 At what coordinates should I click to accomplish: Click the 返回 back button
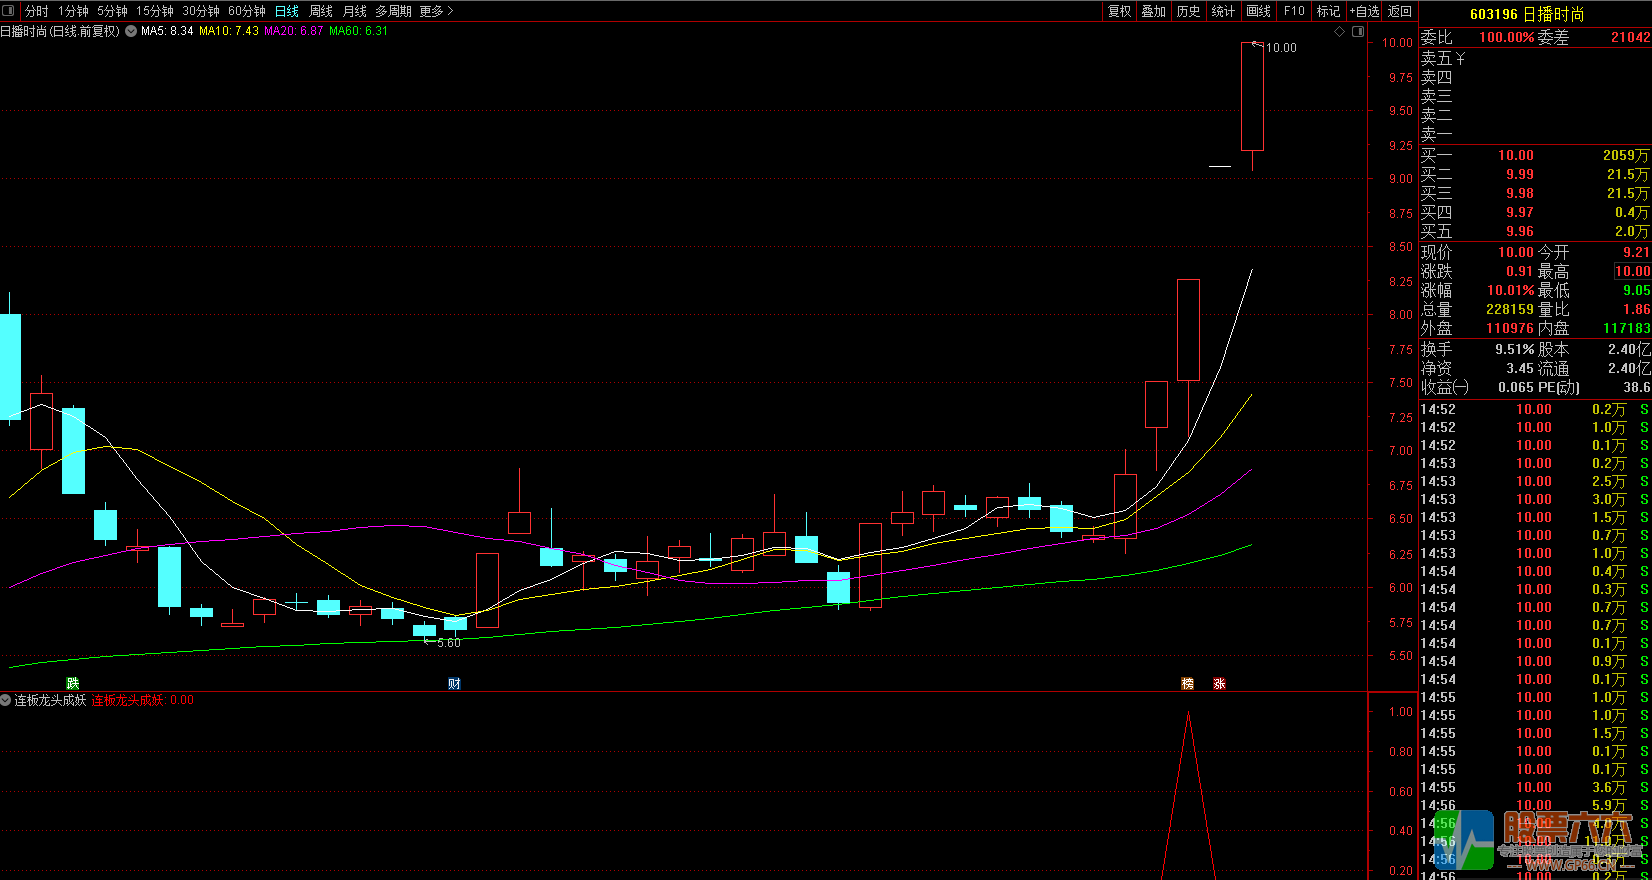point(1400,11)
